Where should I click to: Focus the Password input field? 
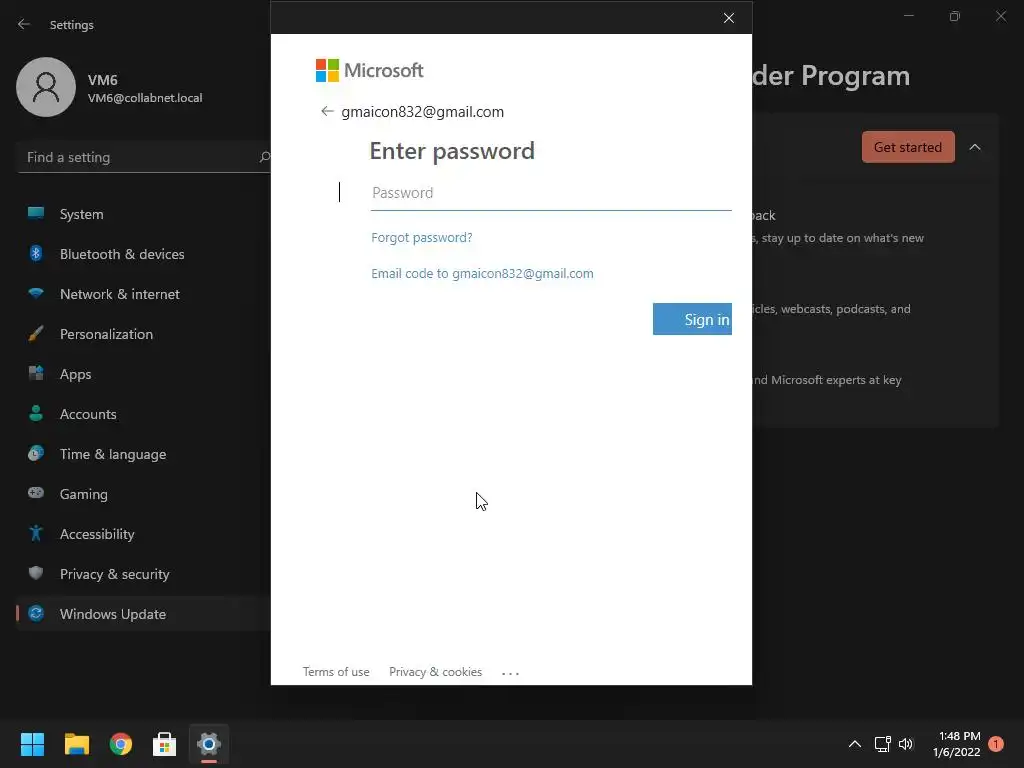551,193
